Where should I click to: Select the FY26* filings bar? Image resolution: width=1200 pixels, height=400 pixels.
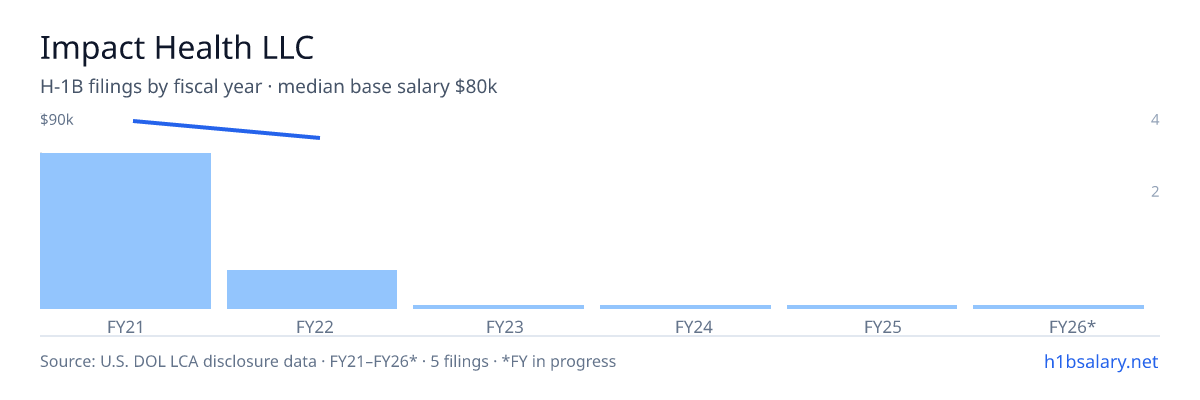(x=1058, y=306)
